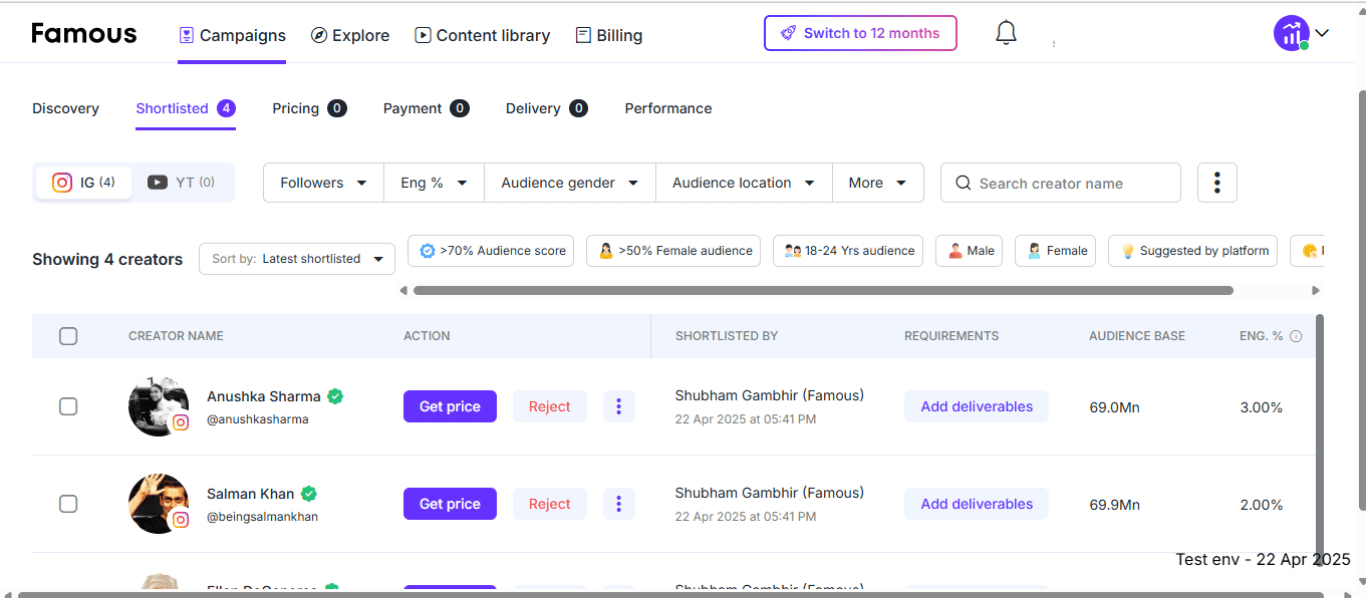
Task: Click the filter chips horizontal scrollbar
Action: [823, 291]
